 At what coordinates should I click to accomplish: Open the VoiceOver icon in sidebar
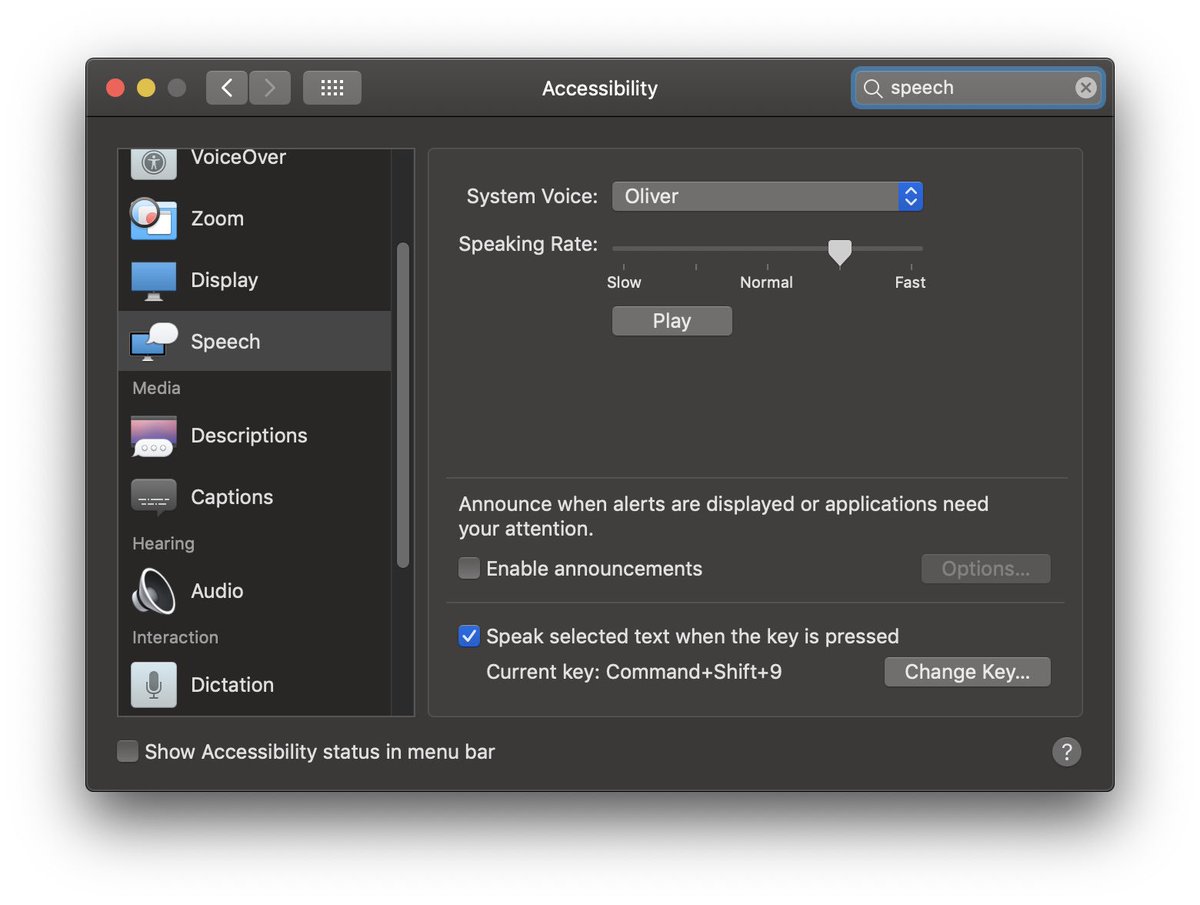click(x=153, y=162)
